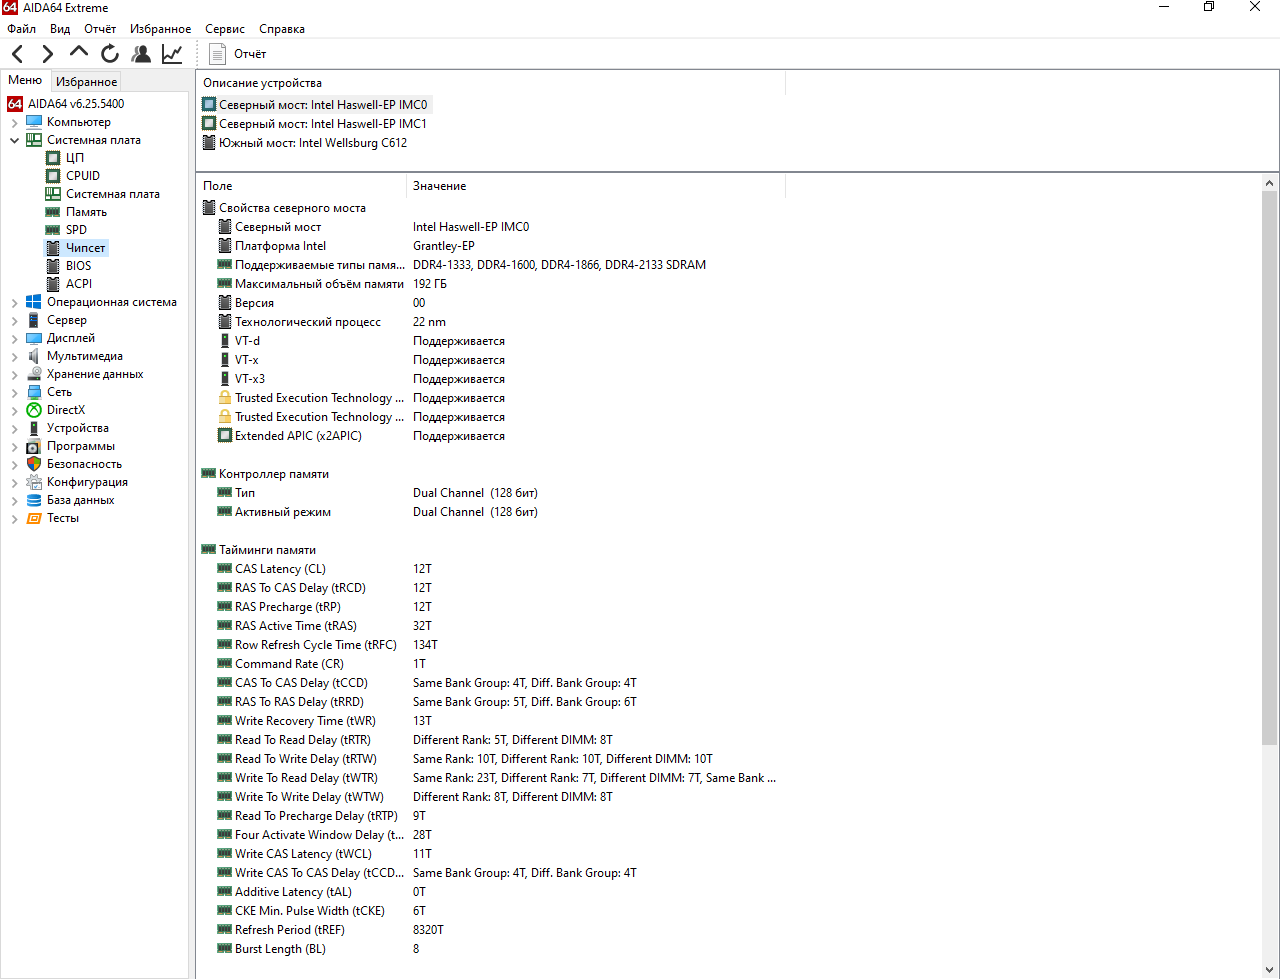This screenshot has width=1280, height=979.
Task: Select the ЦП processor icon
Action: (x=54, y=158)
